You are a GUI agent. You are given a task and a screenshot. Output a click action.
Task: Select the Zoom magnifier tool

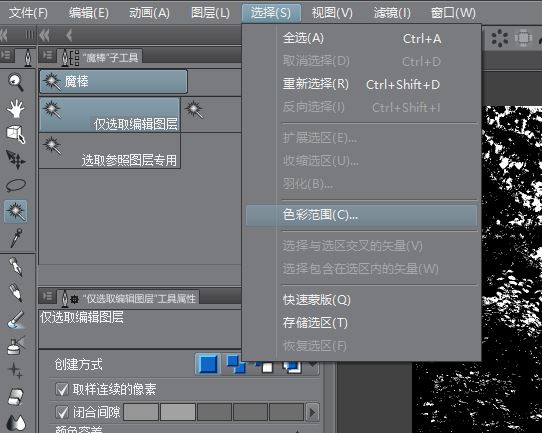pos(16,82)
